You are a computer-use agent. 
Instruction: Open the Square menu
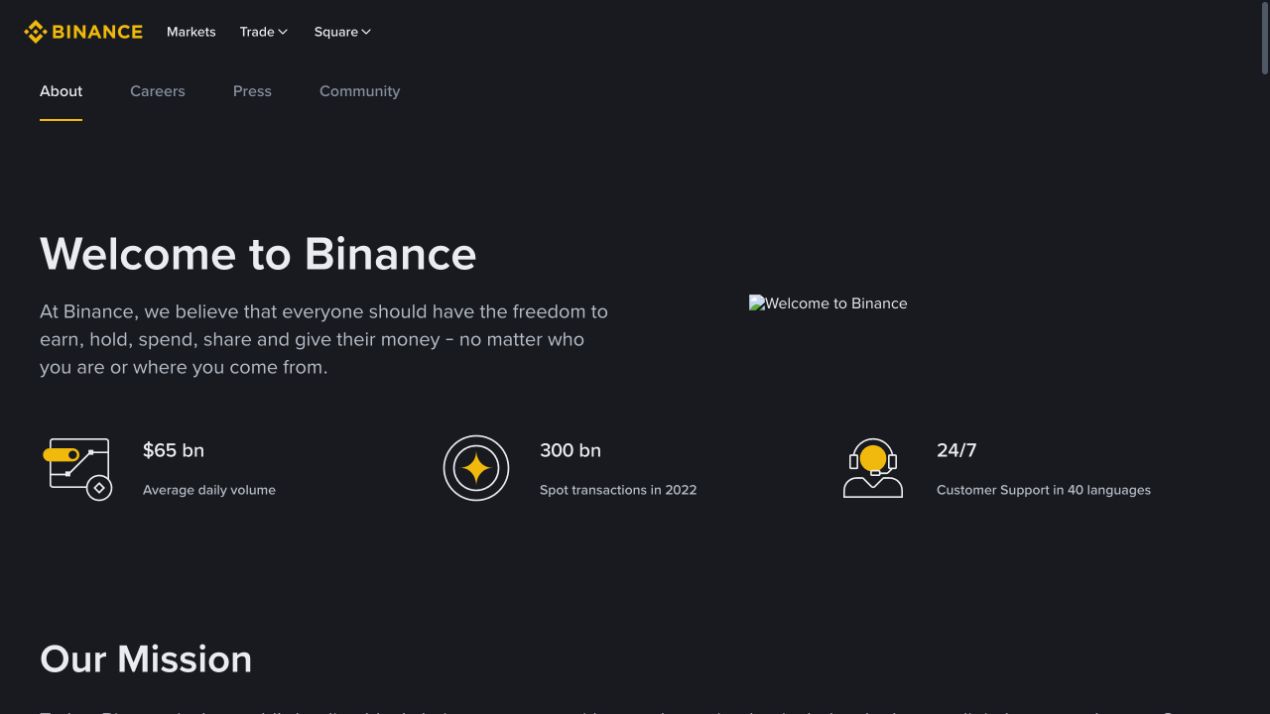tap(342, 32)
